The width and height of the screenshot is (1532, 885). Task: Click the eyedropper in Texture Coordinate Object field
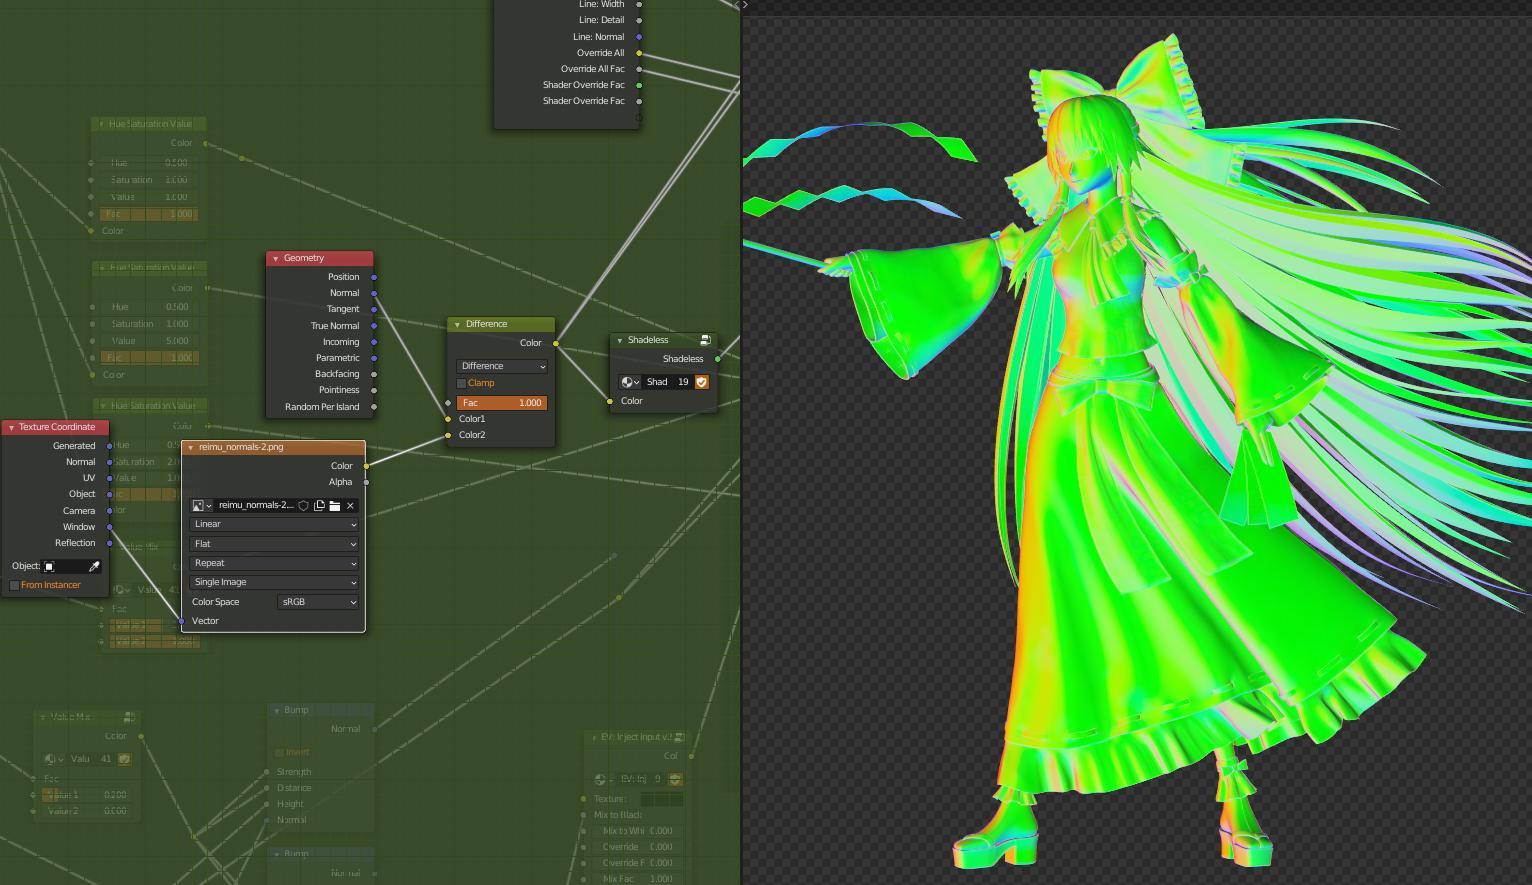[94, 566]
